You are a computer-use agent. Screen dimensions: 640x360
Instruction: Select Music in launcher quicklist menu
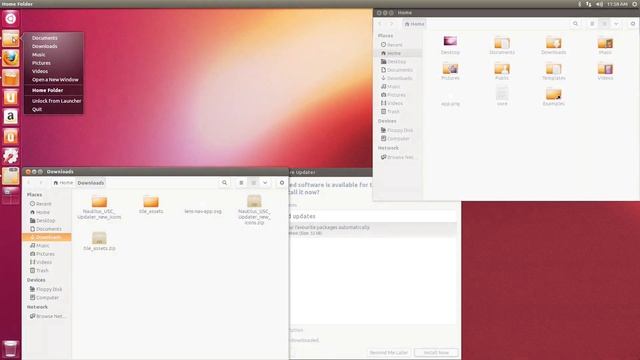tap(39, 55)
